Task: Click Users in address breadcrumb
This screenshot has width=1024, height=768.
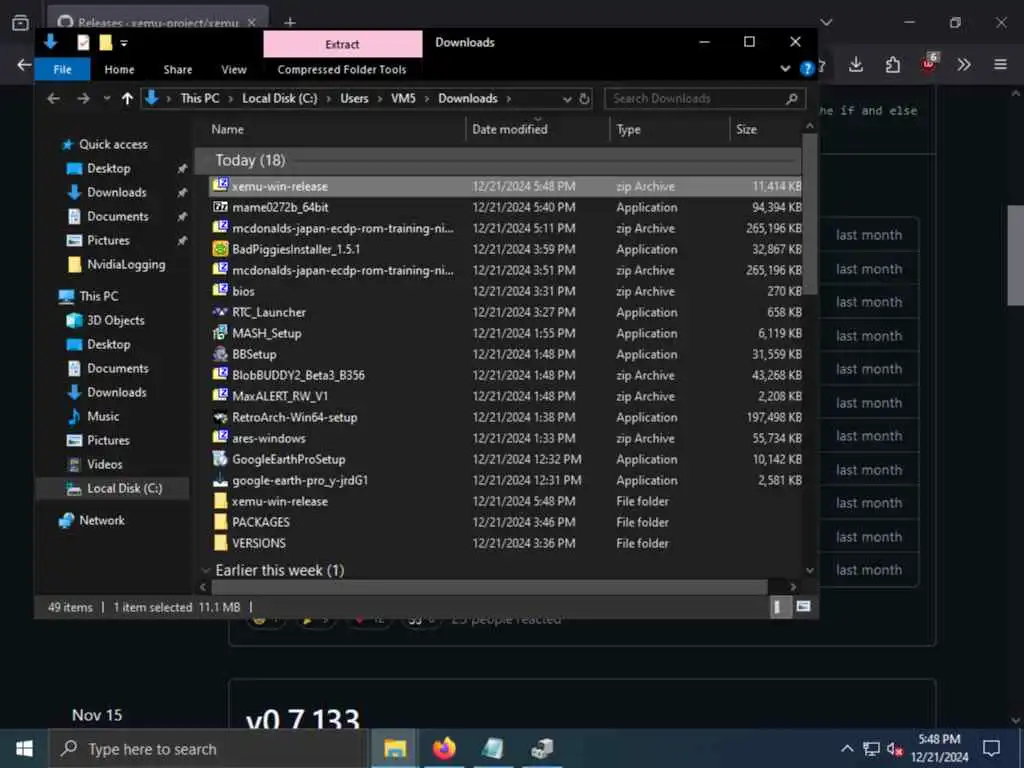Action: click(354, 99)
